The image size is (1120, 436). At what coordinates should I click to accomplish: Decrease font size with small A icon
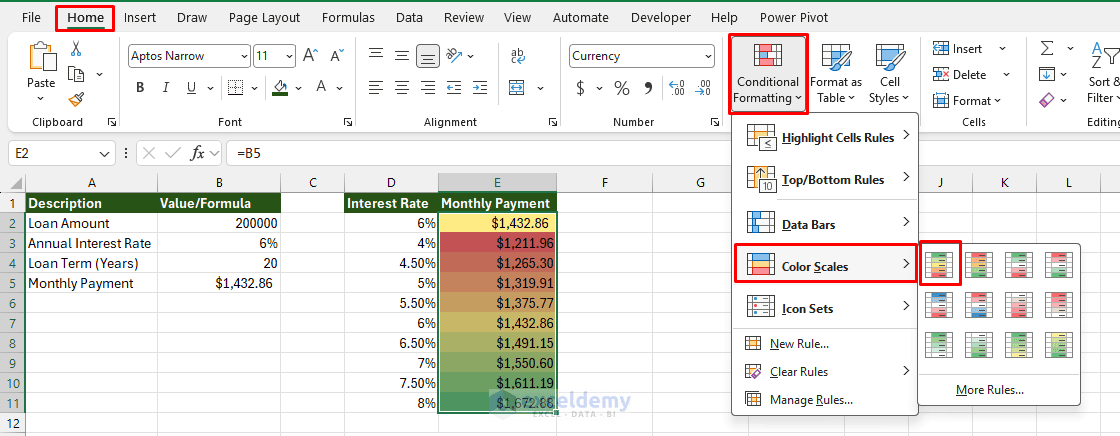coord(336,56)
